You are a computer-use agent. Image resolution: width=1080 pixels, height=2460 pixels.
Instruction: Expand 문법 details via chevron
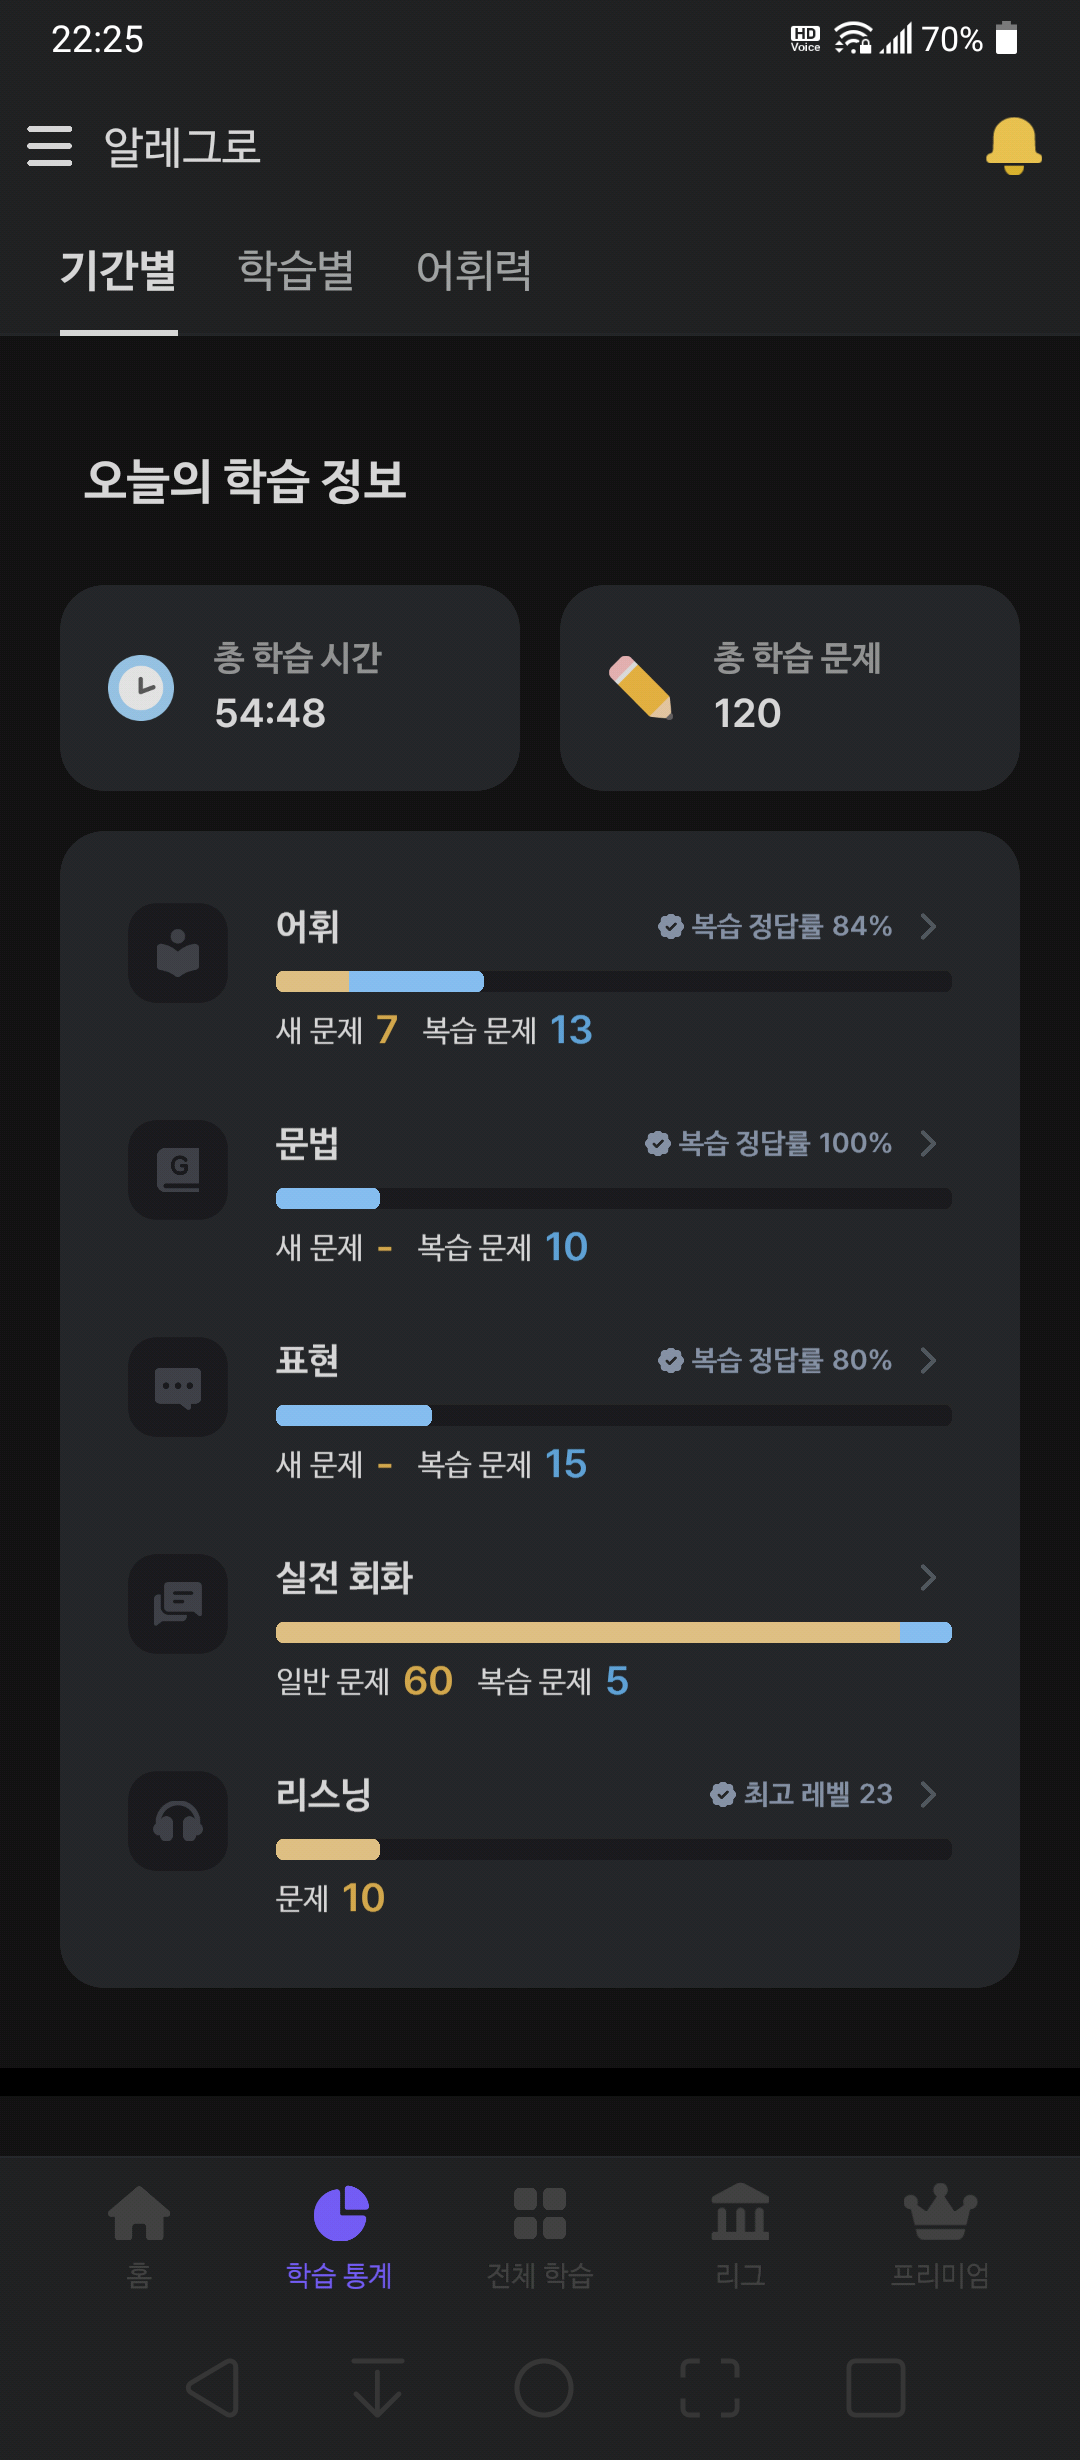click(x=928, y=1143)
